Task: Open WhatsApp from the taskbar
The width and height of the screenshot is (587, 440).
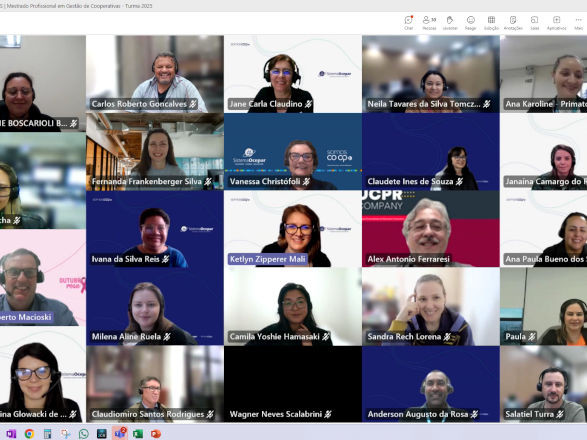Action: (83, 434)
